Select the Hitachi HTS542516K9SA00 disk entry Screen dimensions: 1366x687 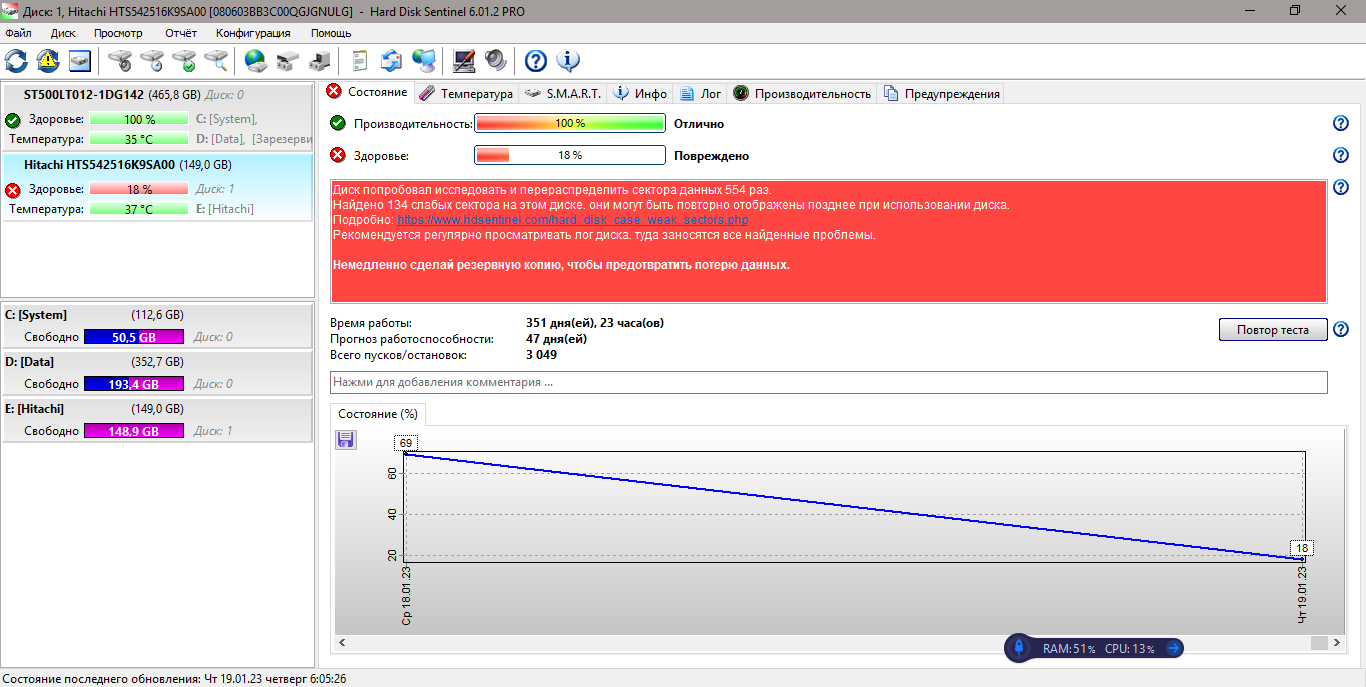pyautogui.click(x=158, y=187)
